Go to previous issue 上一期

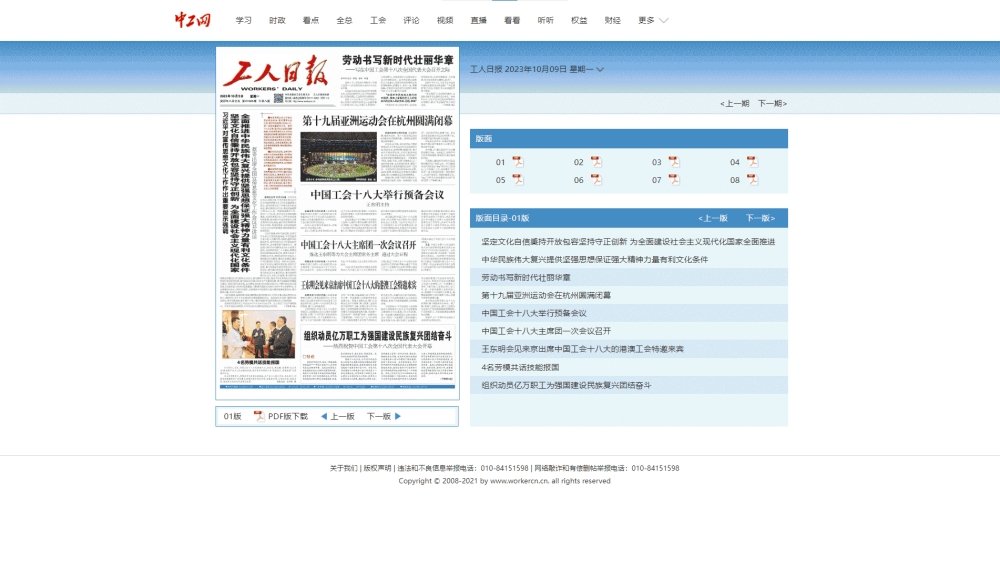(x=735, y=103)
